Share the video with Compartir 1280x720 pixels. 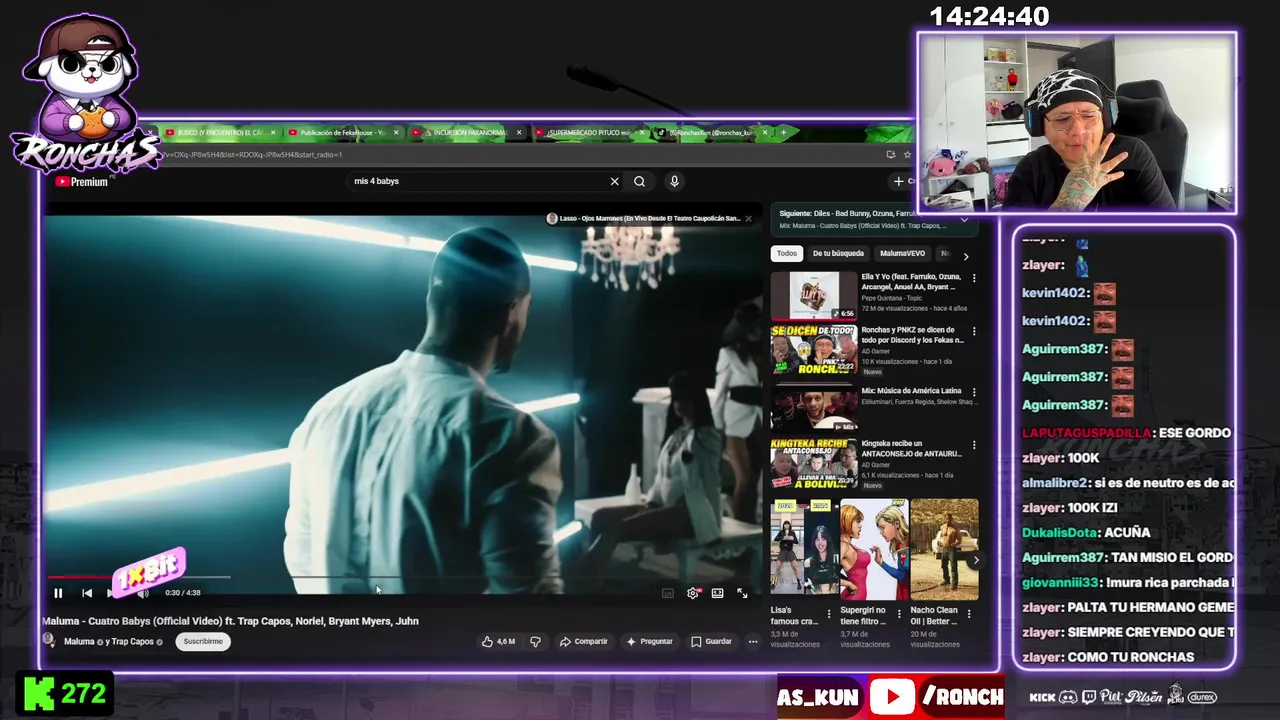(x=583, y=641)
